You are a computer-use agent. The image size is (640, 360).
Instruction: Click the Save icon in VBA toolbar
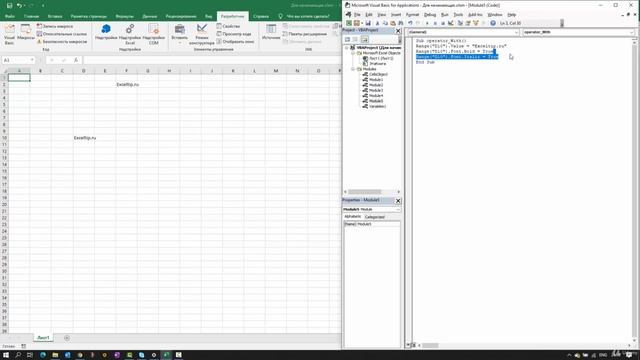[368, 23]
